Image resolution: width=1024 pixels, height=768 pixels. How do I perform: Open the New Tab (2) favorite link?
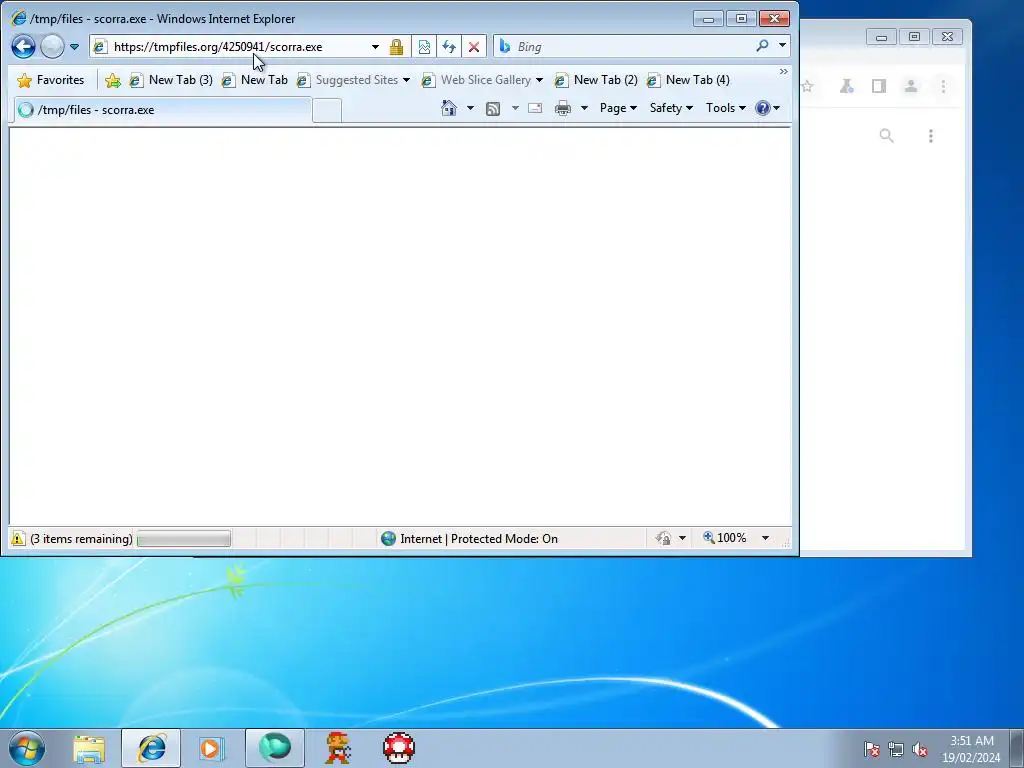coord(596,80)
